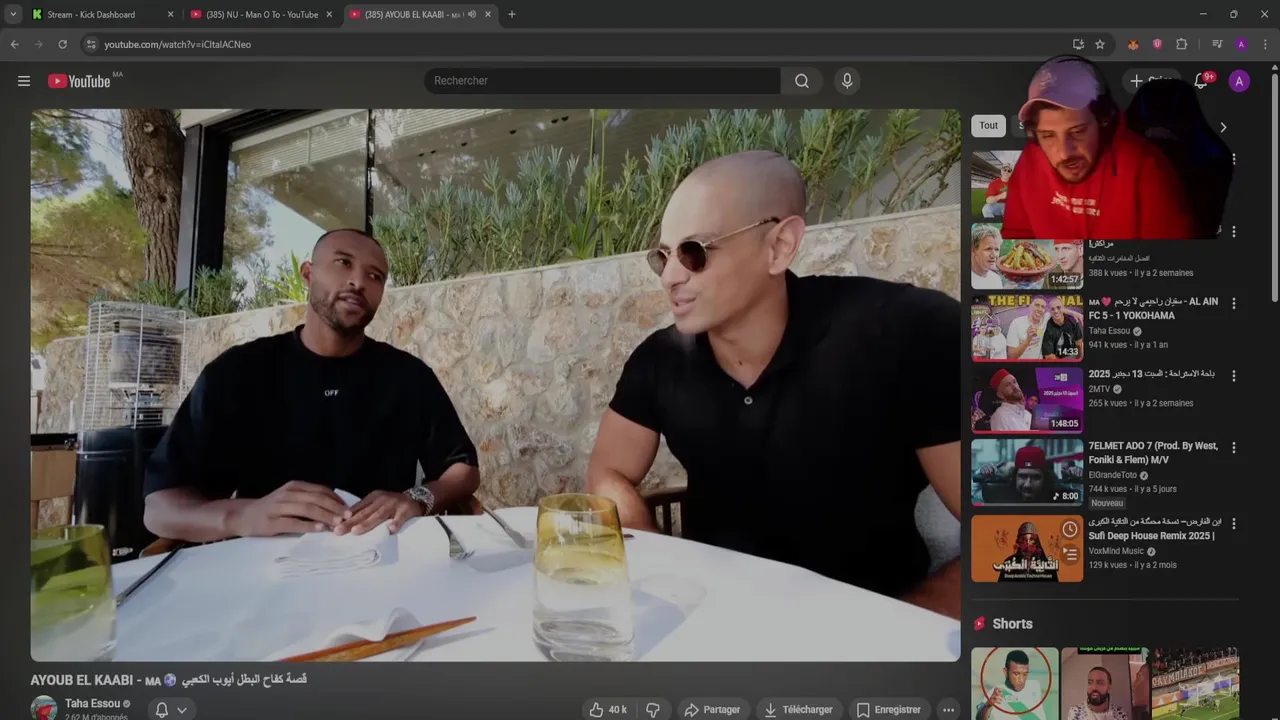Click the Télécharger button
Screen dimensions: 1280x720
click(798, 709)
